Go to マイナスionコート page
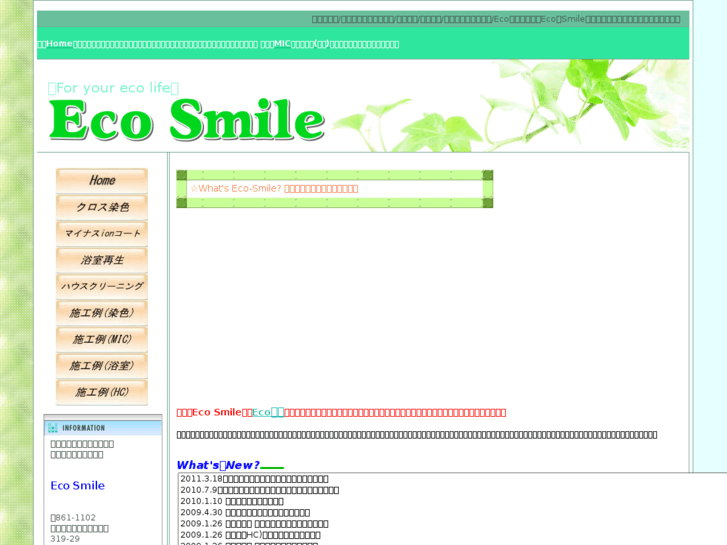This screenshot has width=727, height=545. coord(102,233)
